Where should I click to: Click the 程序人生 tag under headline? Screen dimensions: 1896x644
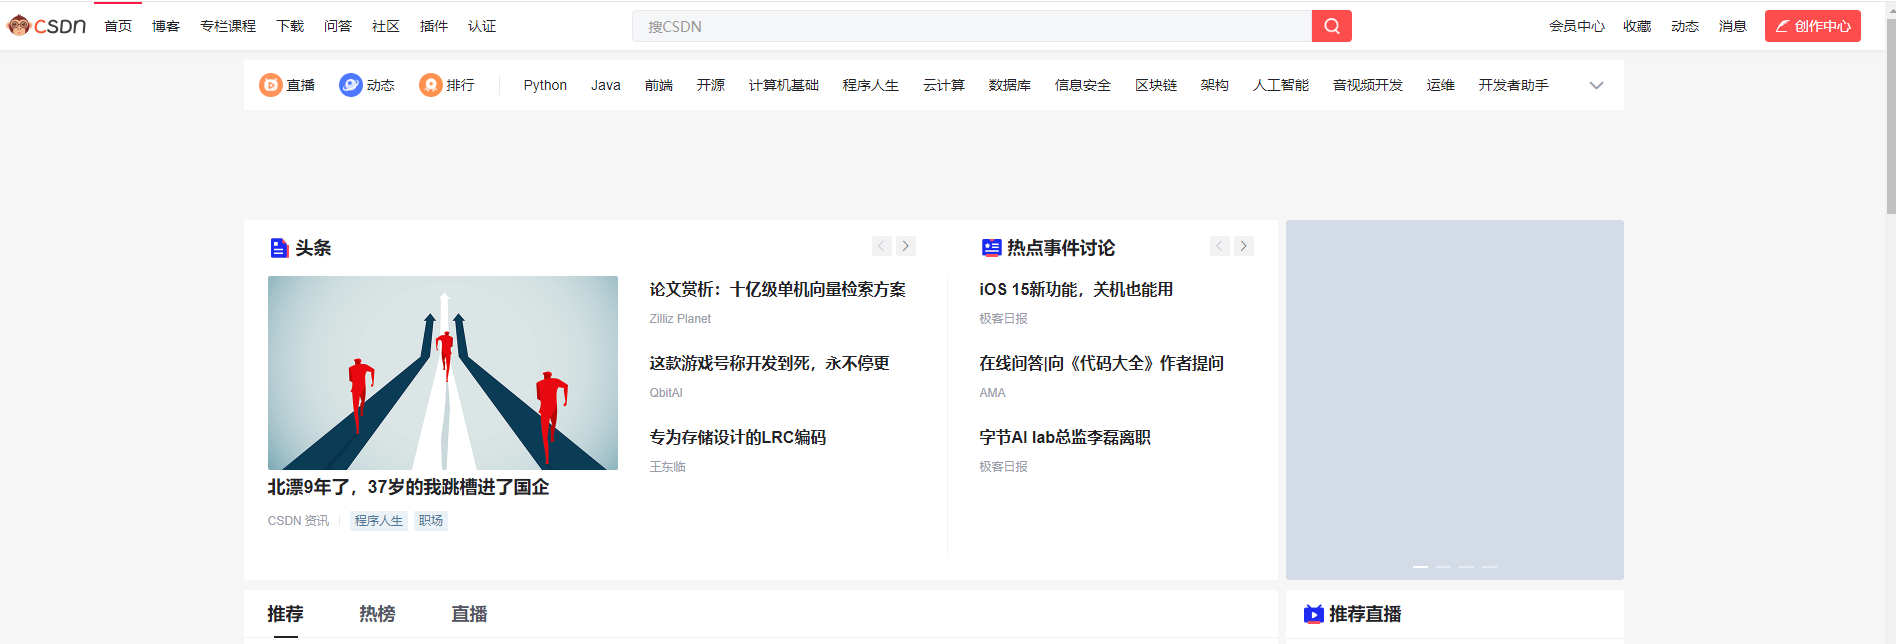[379, 521]
